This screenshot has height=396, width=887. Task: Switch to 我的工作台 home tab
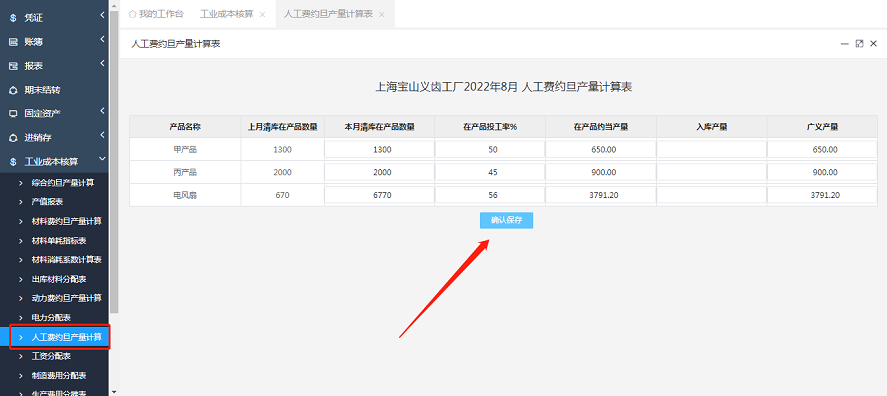pos(156,14)
